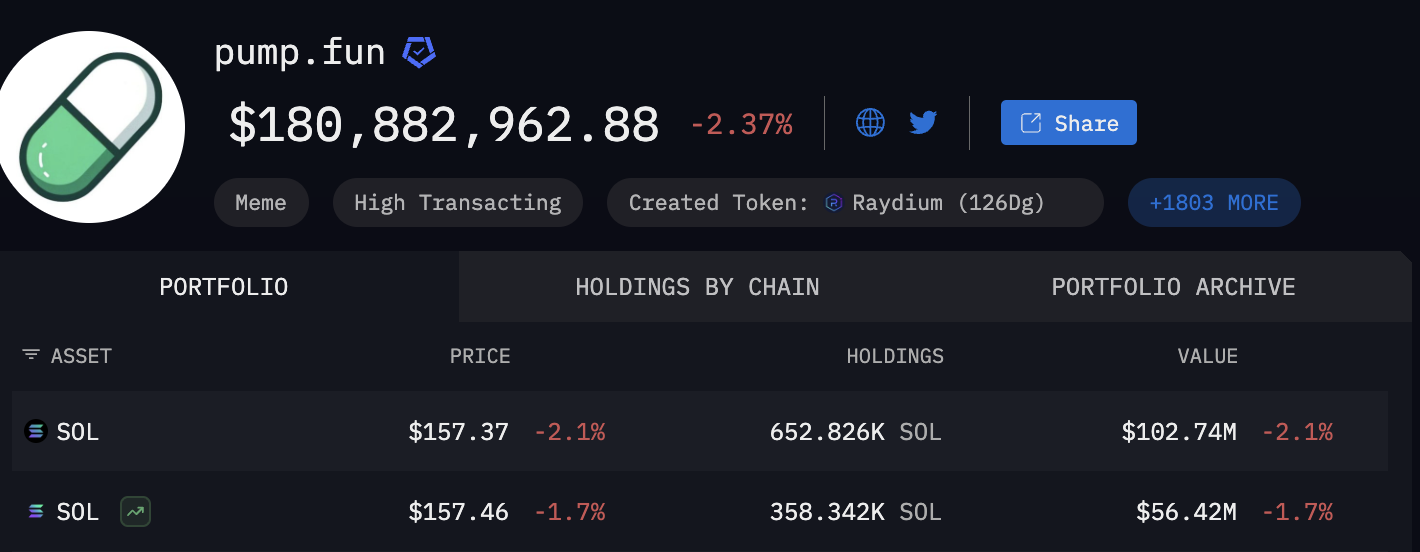Click the Share button
This screenshot has width=1420, height=552.
click(x=1068, y=123)
